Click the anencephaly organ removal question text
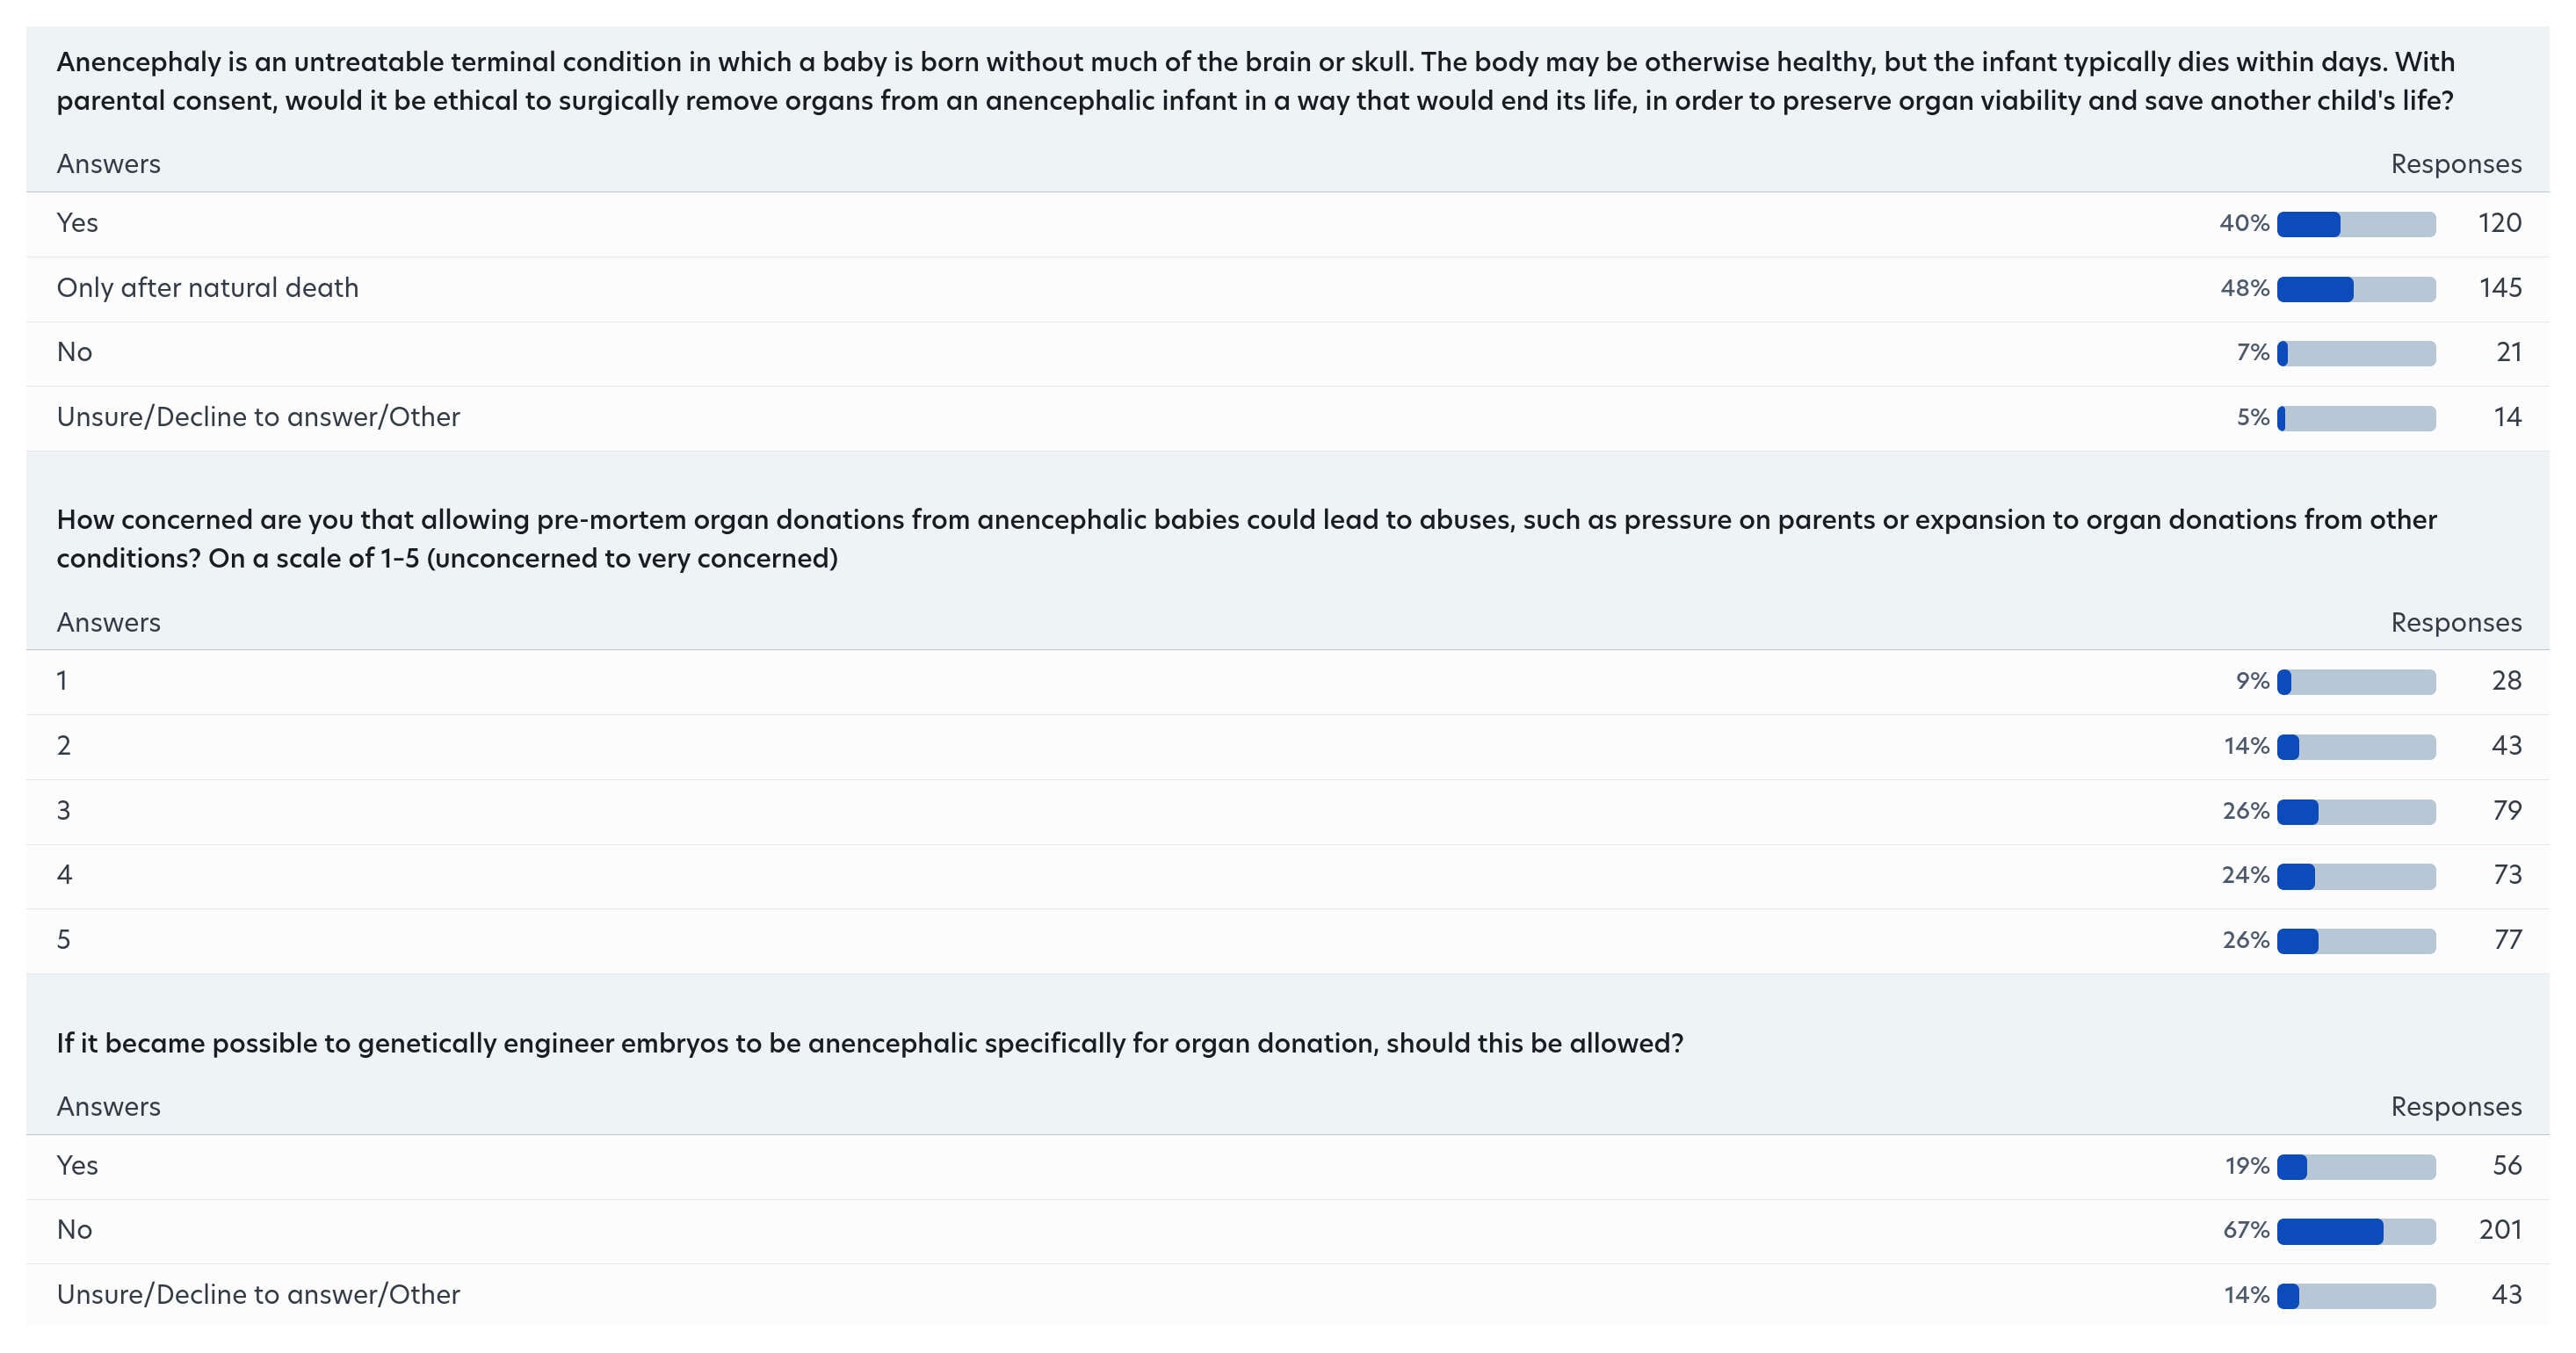 click(x=1255, y=81)
